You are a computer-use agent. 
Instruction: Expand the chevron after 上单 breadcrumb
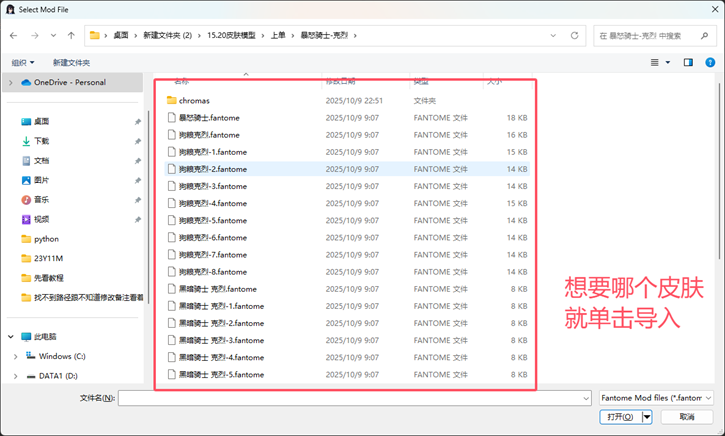(x=293, y=36)
